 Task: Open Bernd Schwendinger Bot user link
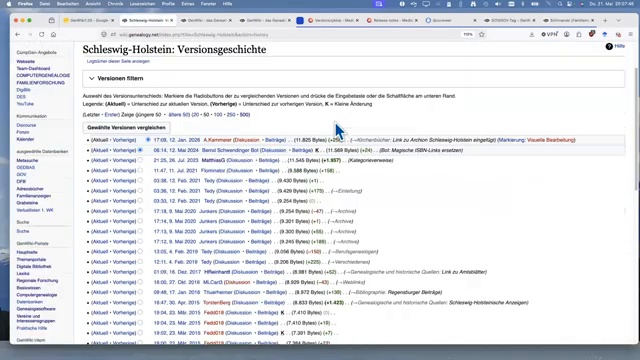pyautogui.click(x=230, y=150)
